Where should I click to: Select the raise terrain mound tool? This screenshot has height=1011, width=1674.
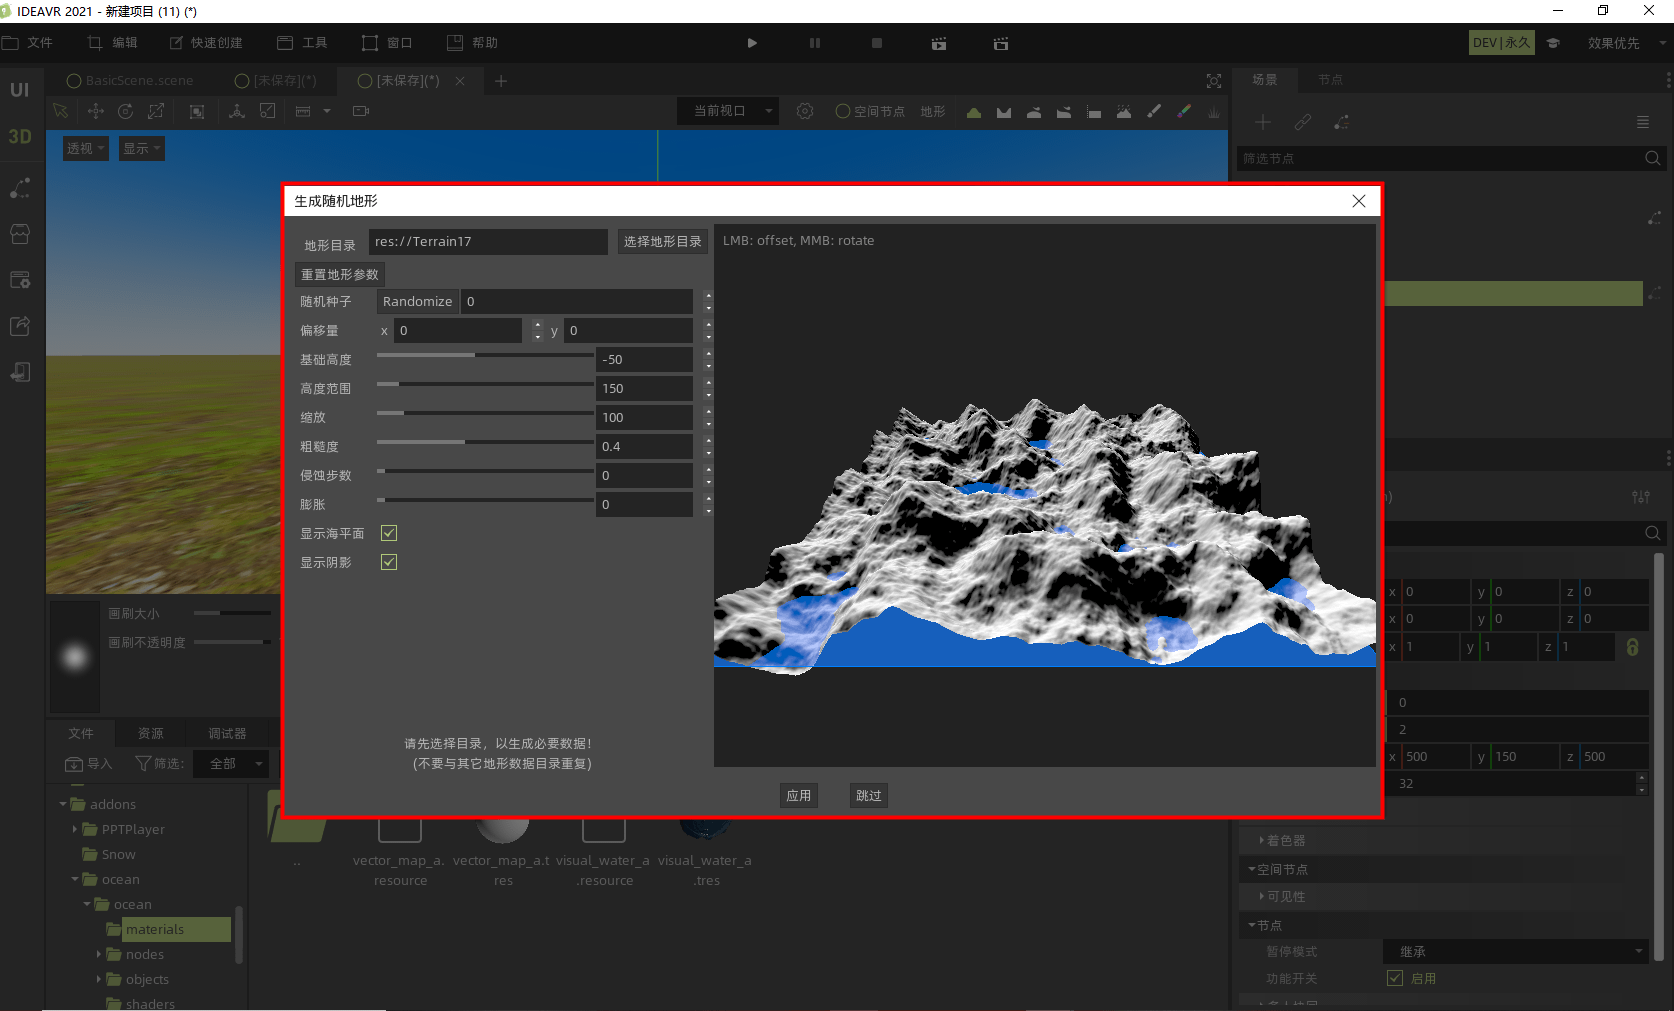click(974, 112)
